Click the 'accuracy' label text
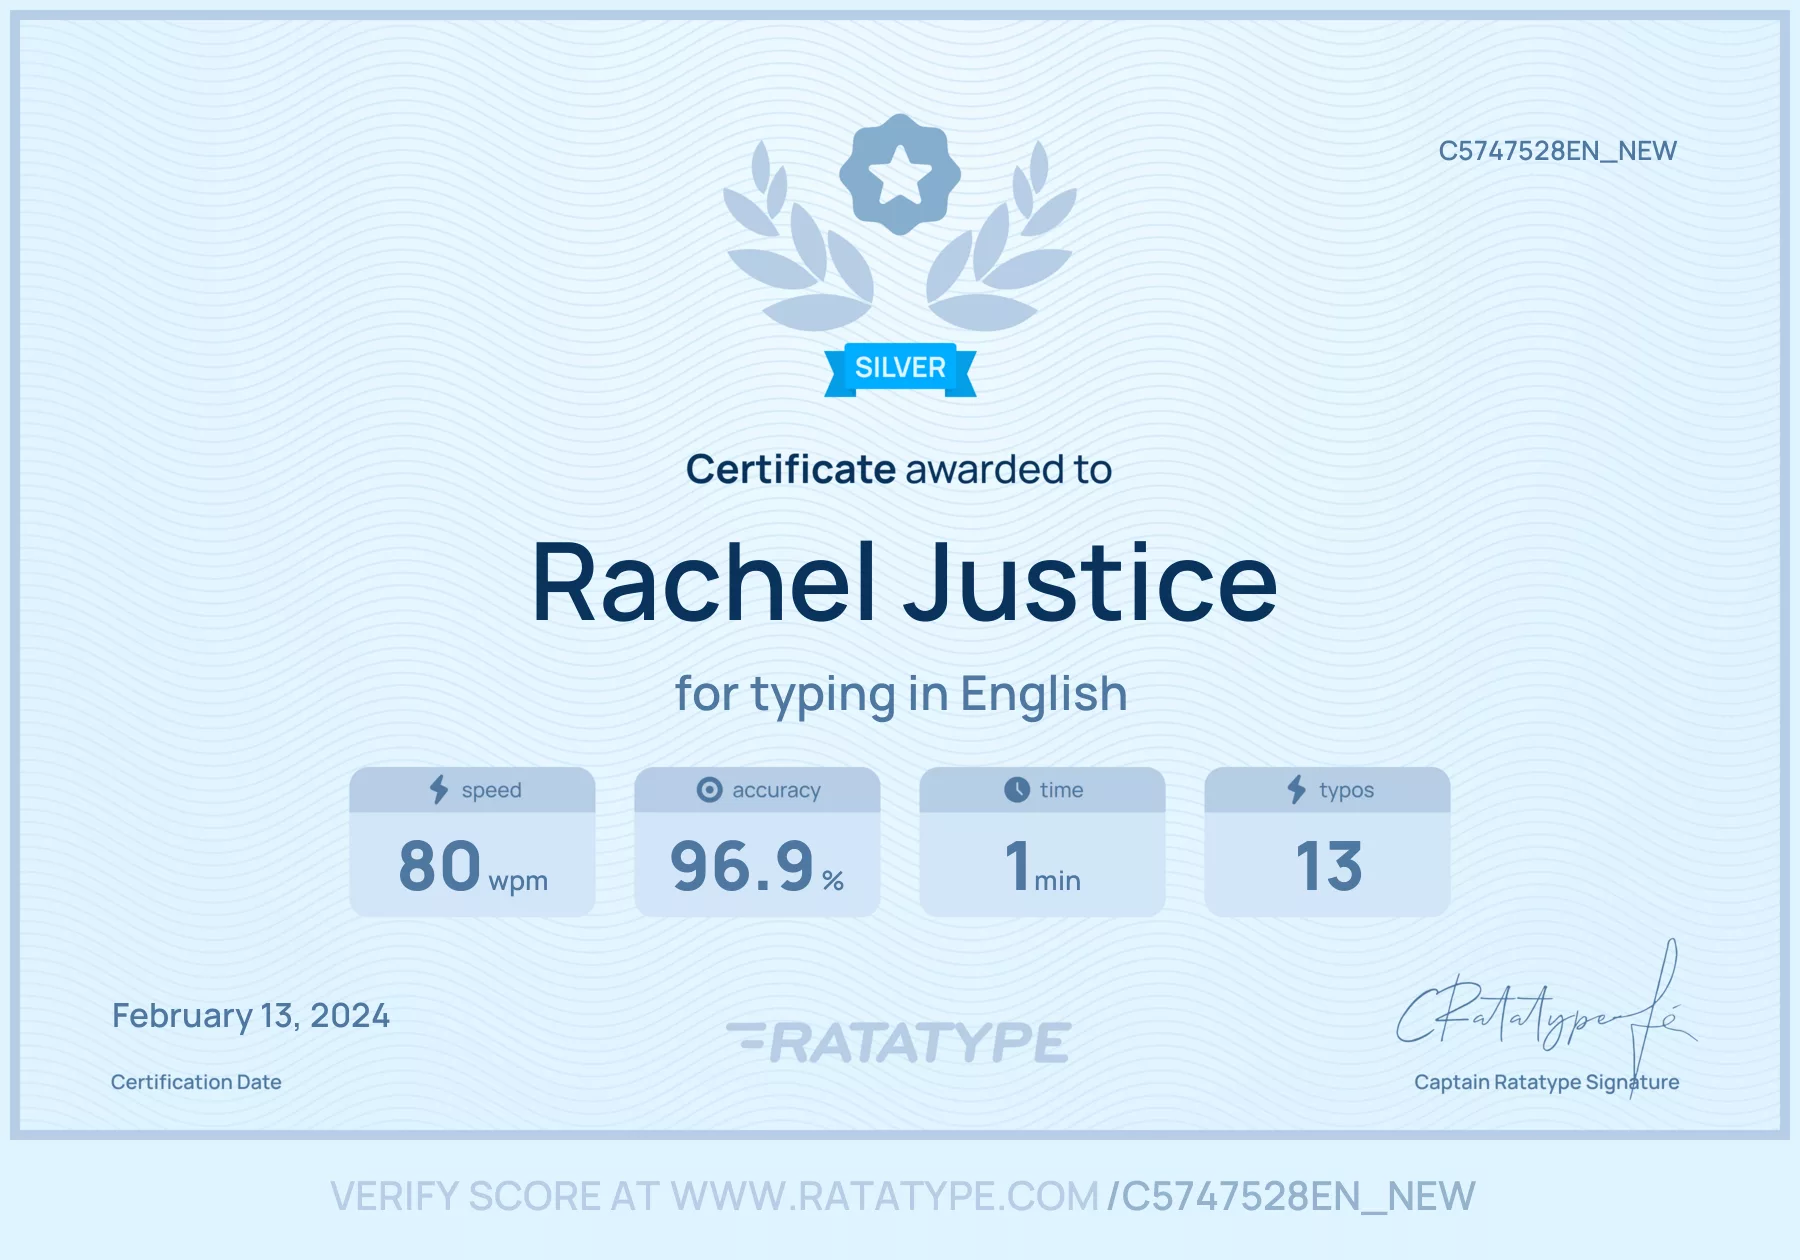Viewport: 1800px width, 1260px height. [x=776, y=791]
